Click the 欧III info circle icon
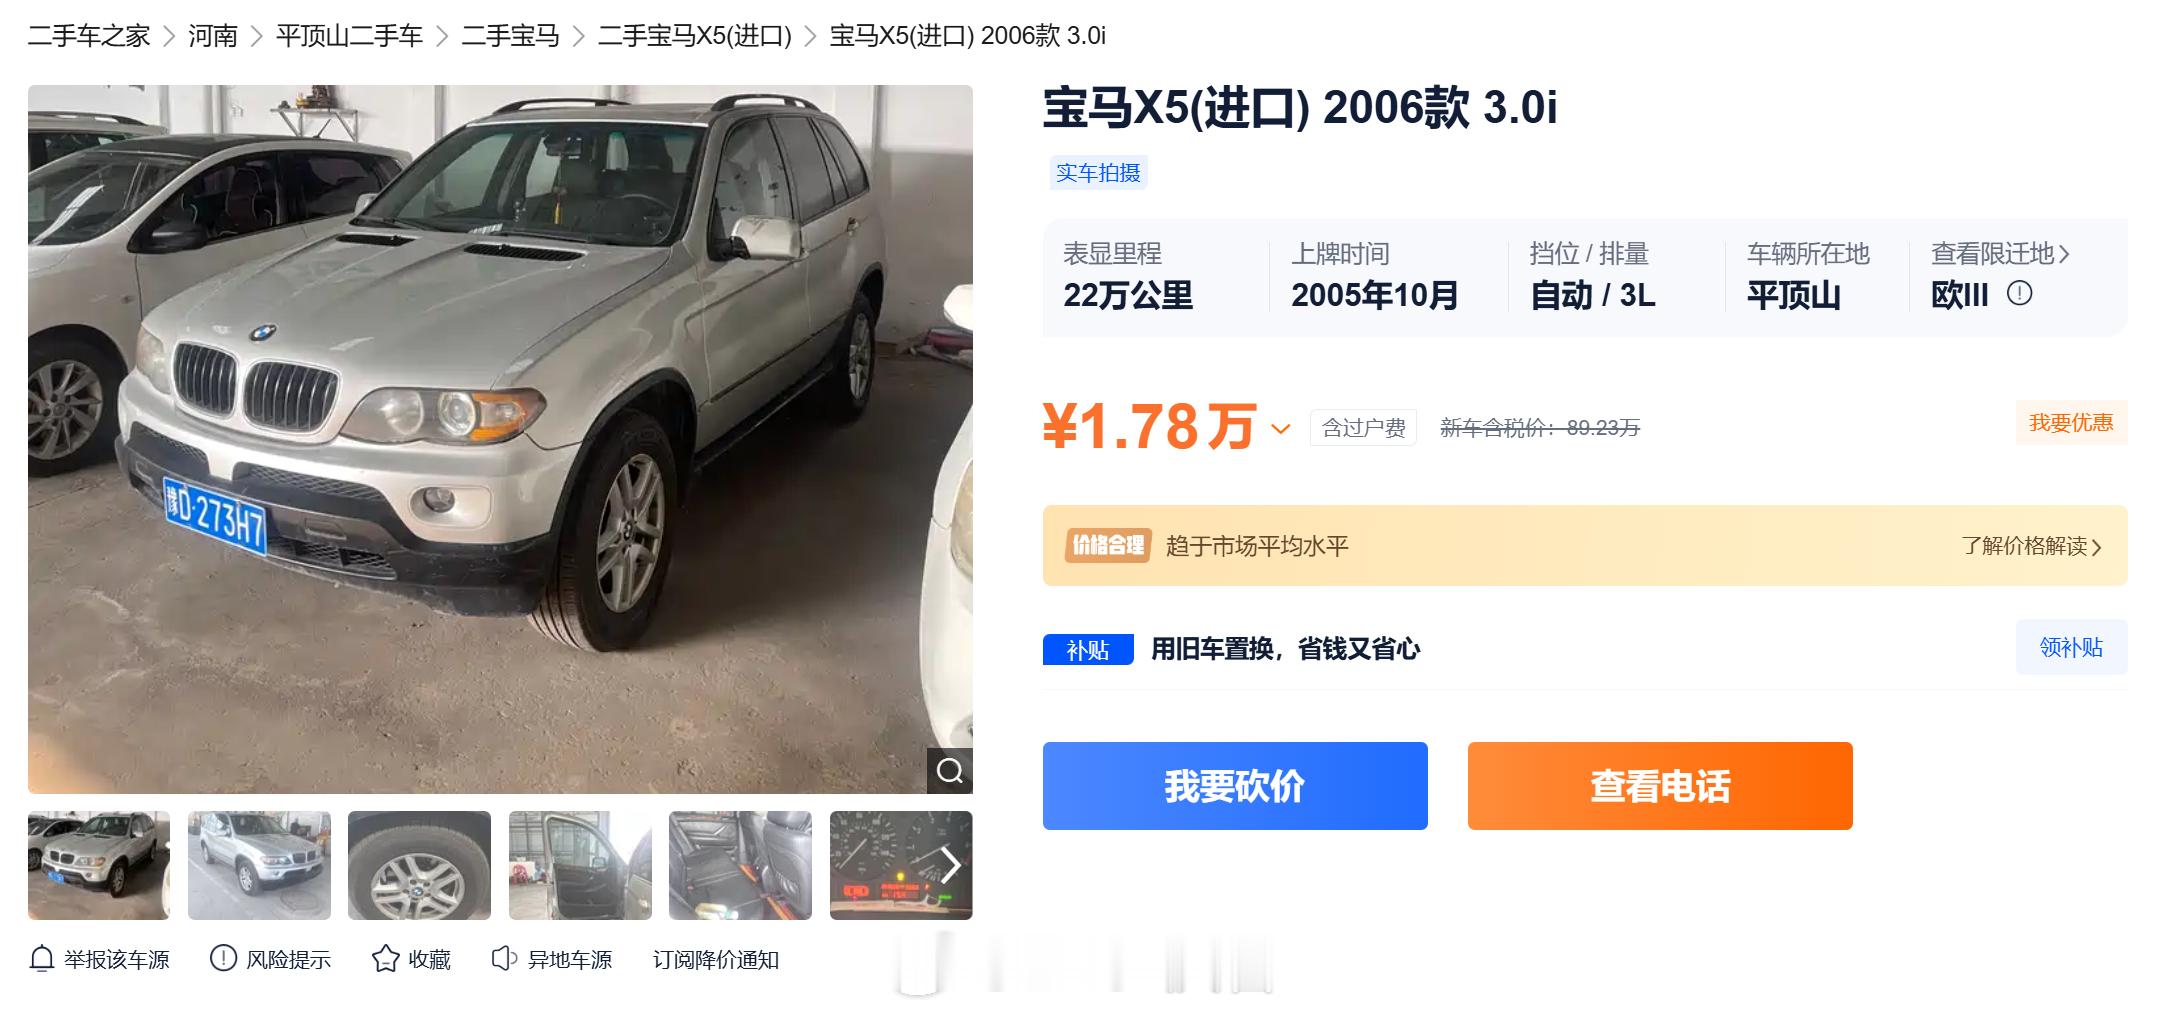Viewport: 2170px width, 1019px height. click(2019, 293)
